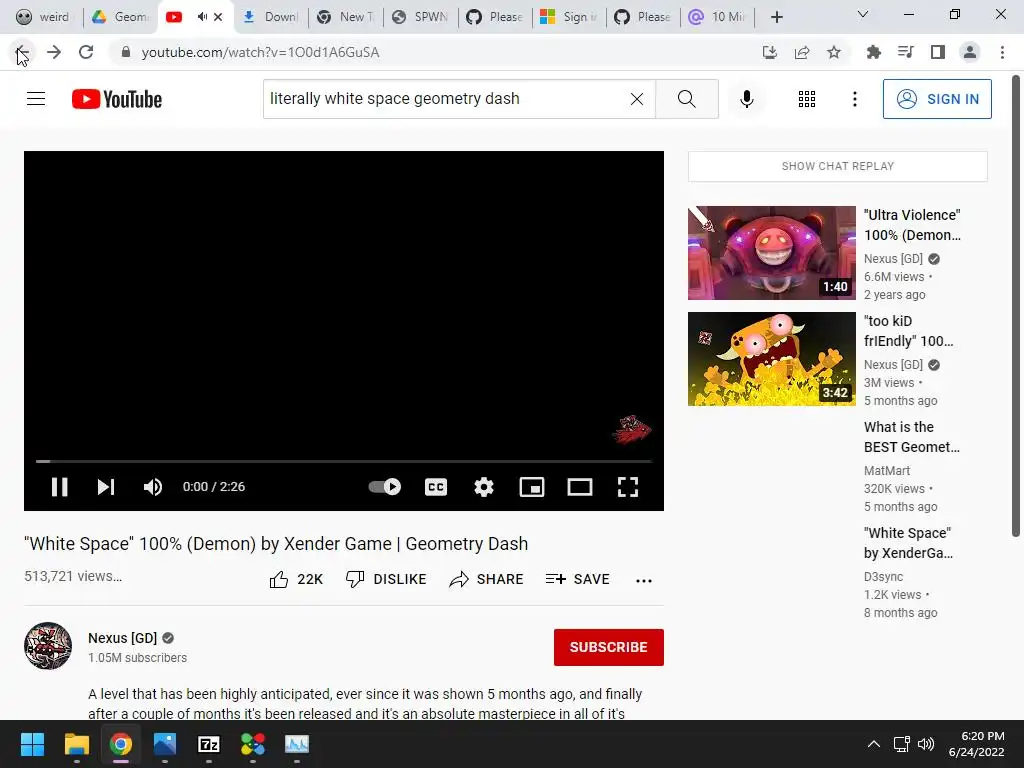The height and width of the screenshot is (768, 1024).
Task: Mute the video volume speaker icon
Action: pos(153,487)
